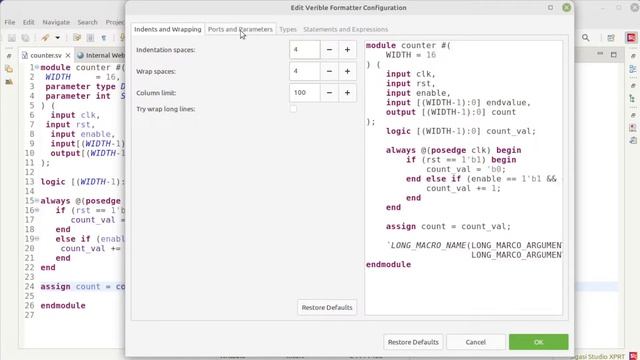Viewport: 640px width, 360px height.
Task: Click the Column limit input field
Action: click(305, 93)
